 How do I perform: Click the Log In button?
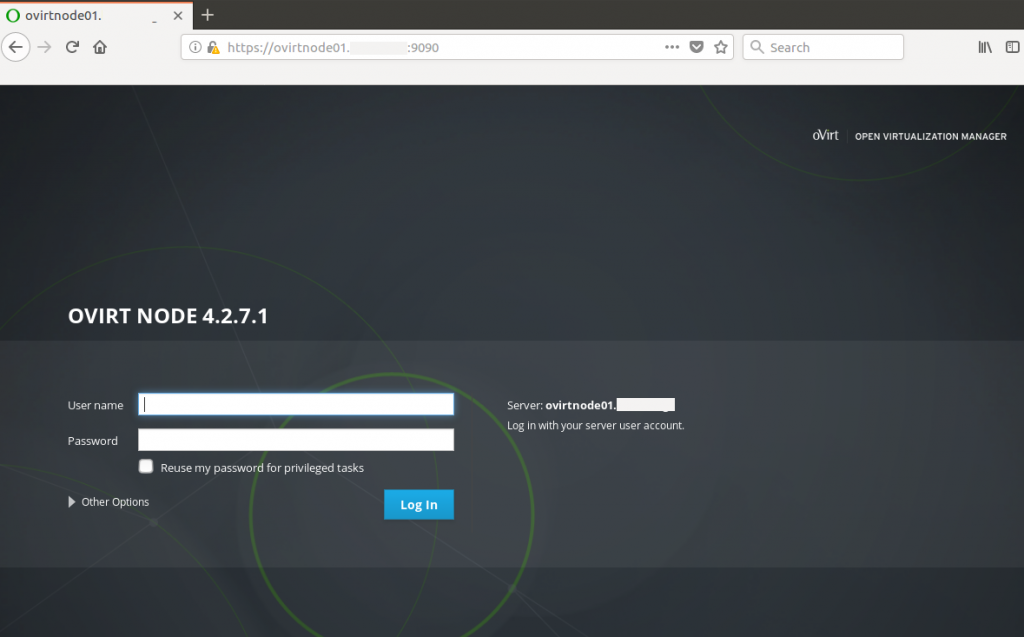419,504
